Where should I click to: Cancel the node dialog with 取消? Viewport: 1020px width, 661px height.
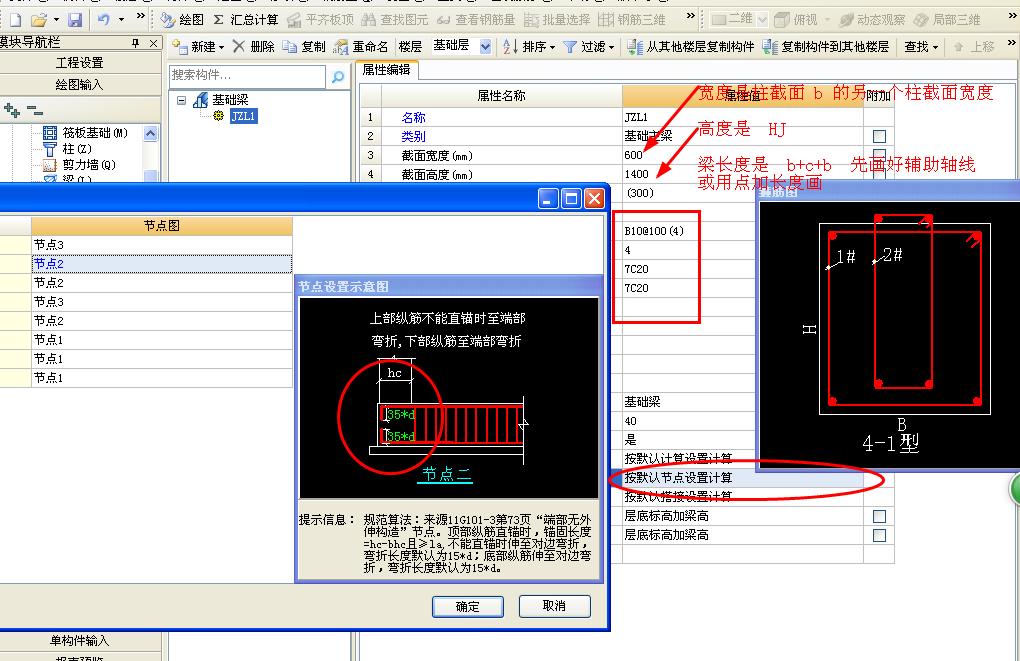point(554,606)
